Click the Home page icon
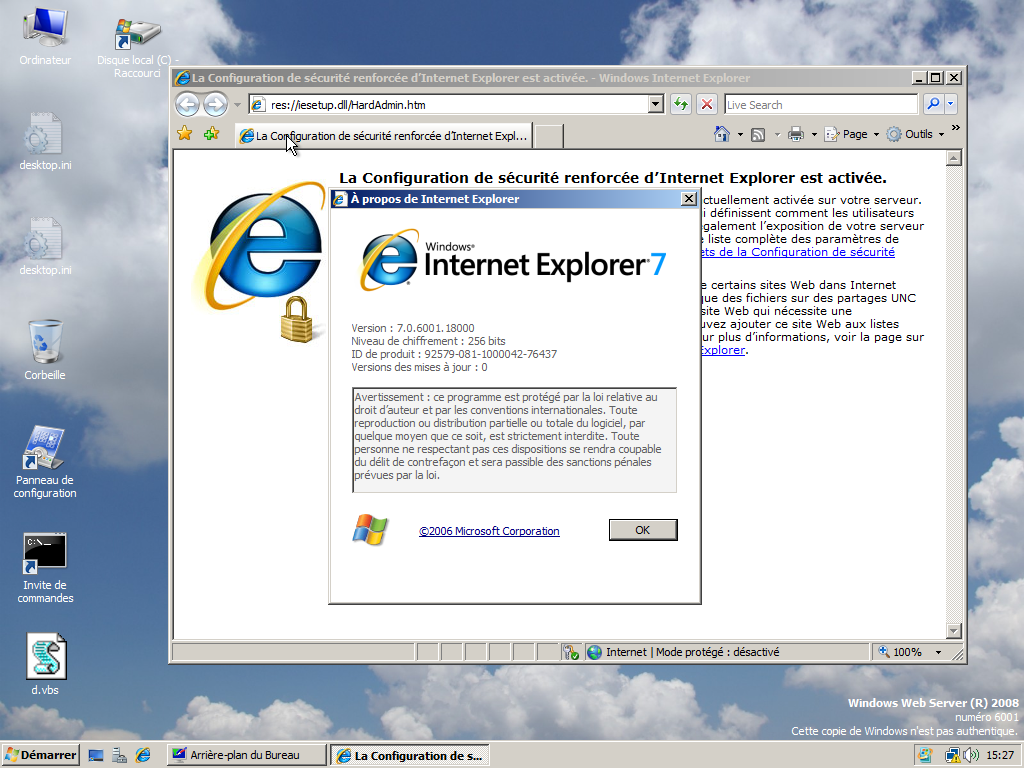The width and height of the screenshot is (1024, 768). [721, 134]
